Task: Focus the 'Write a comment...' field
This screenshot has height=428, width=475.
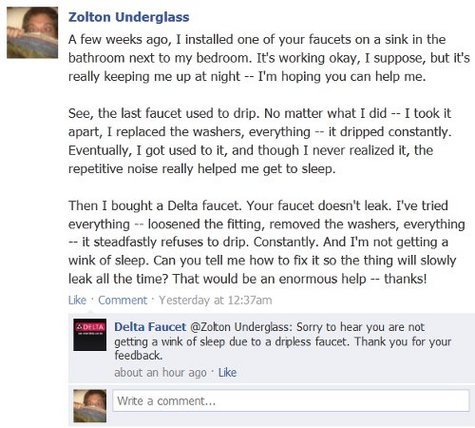Action: click(291, 401)
